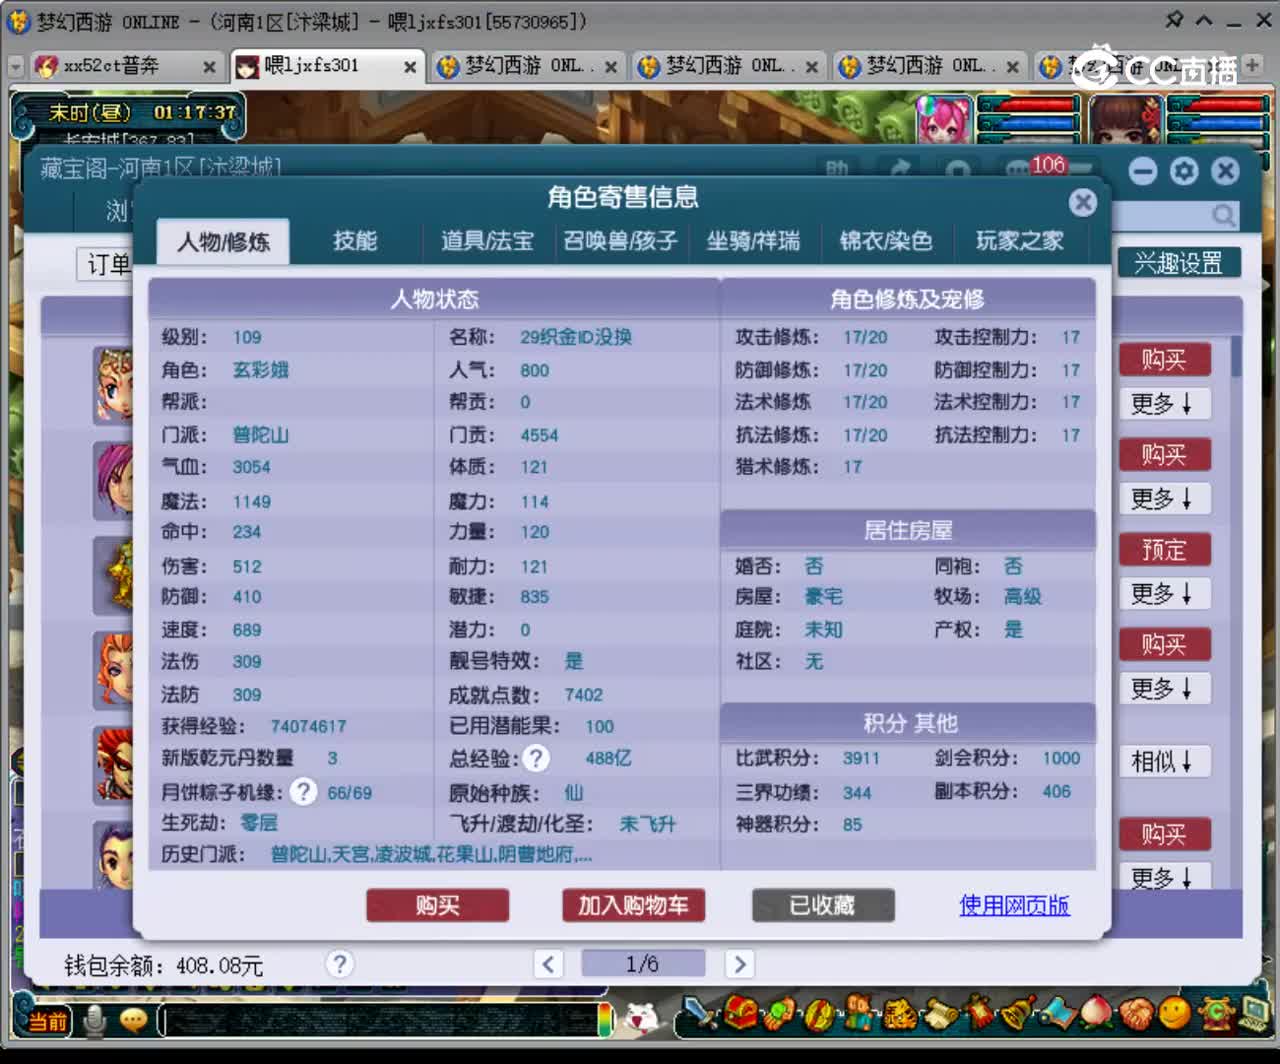
Task: Close the 角色寄售信息 dialog
Action: (x=1082, y=203)
